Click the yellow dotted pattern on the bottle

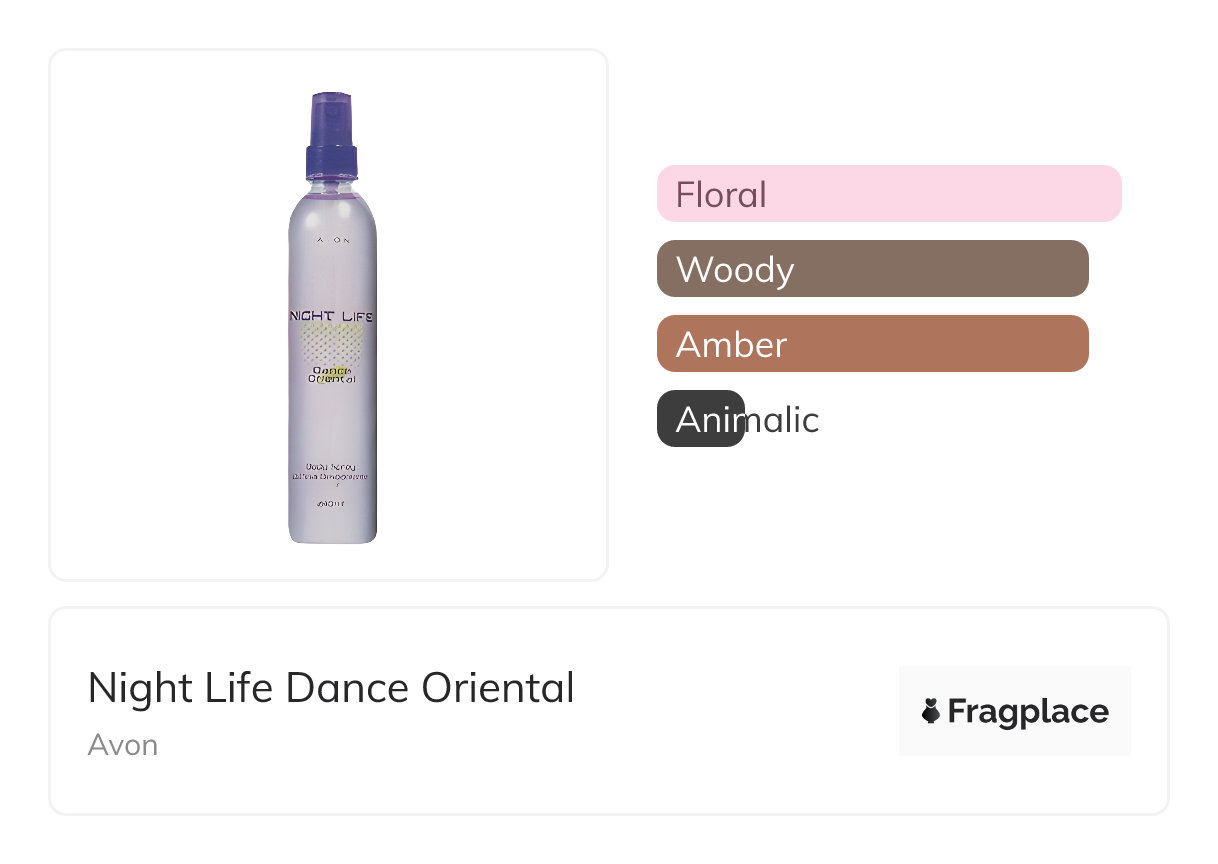[331, 342]
